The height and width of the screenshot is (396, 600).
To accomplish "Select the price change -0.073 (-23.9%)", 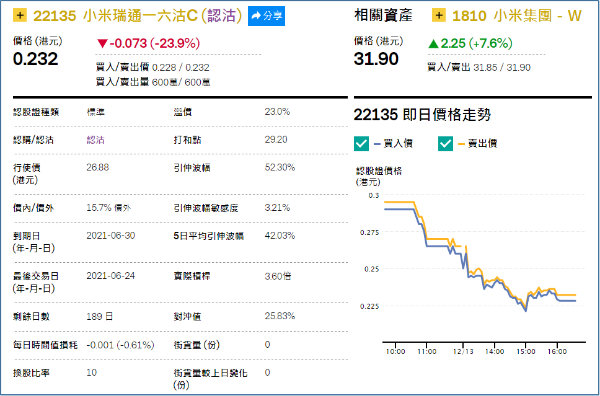I will pos(148,43).
